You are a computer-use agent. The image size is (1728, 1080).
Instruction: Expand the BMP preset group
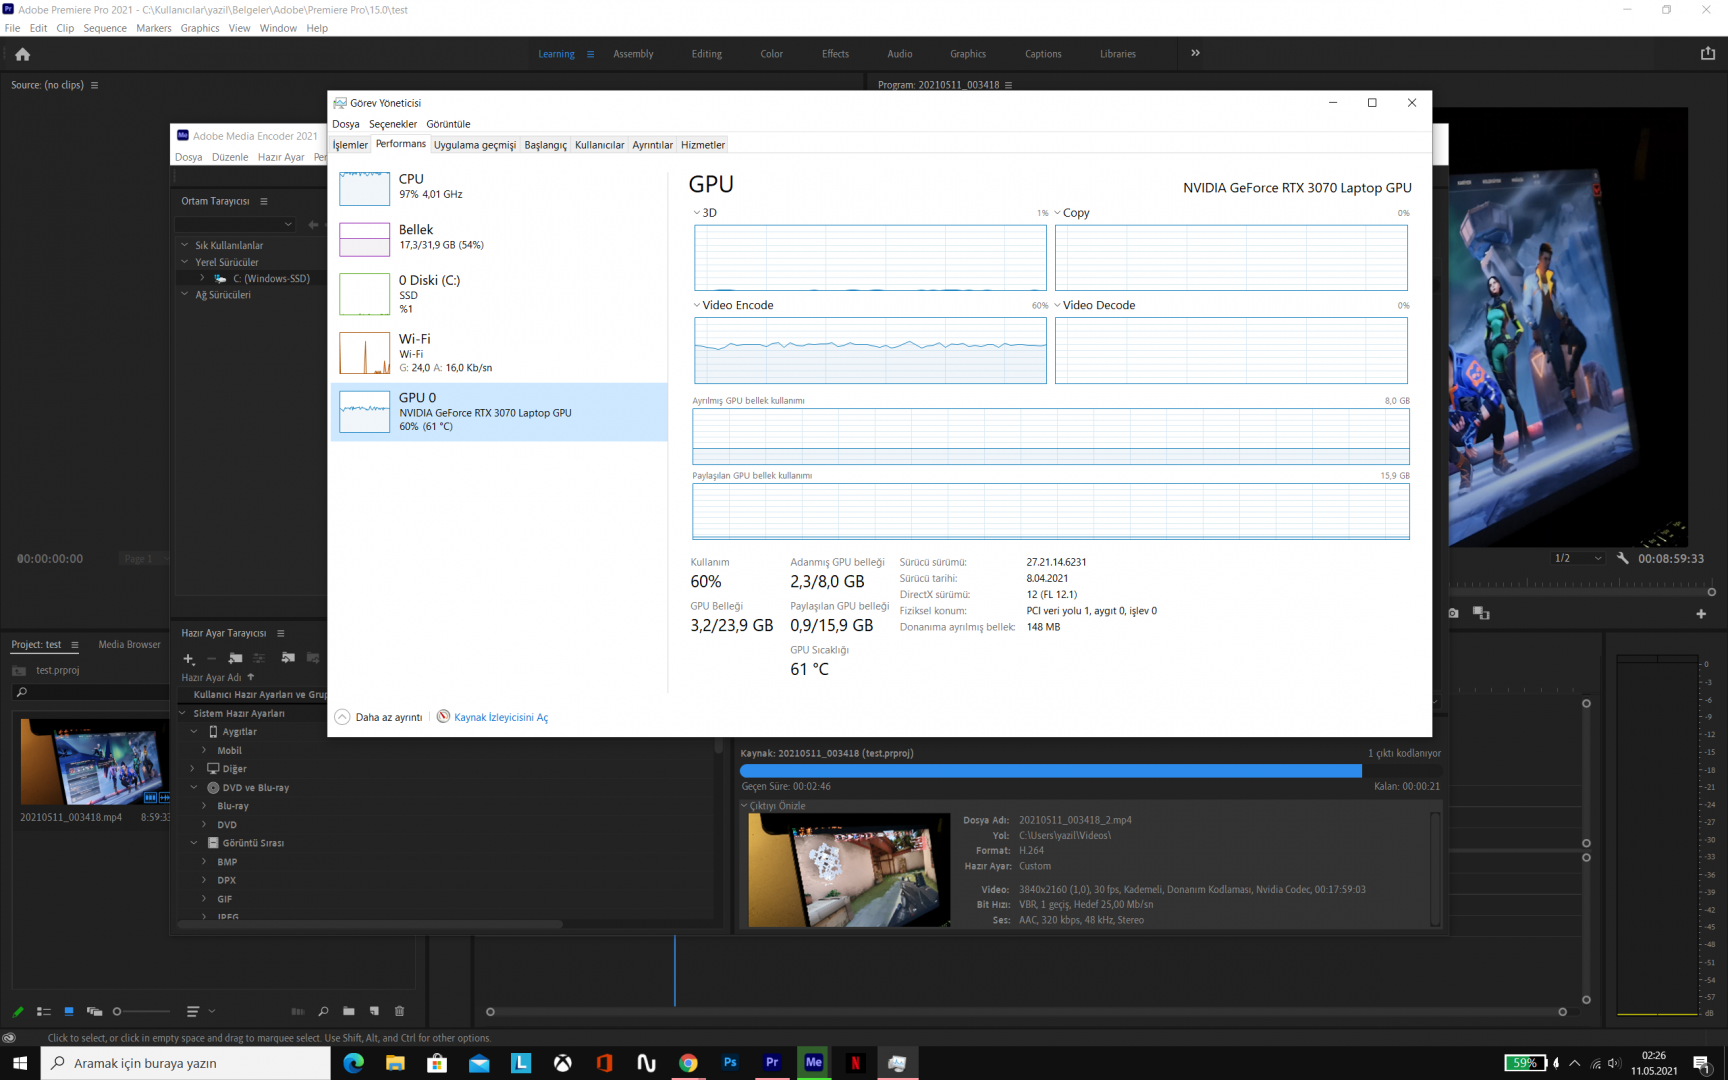204,861
